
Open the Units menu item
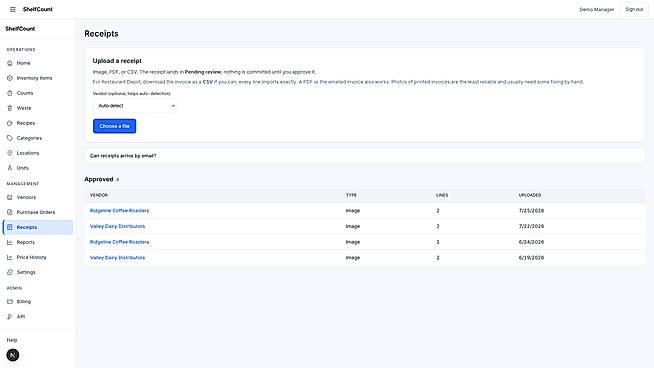[38, 168]
